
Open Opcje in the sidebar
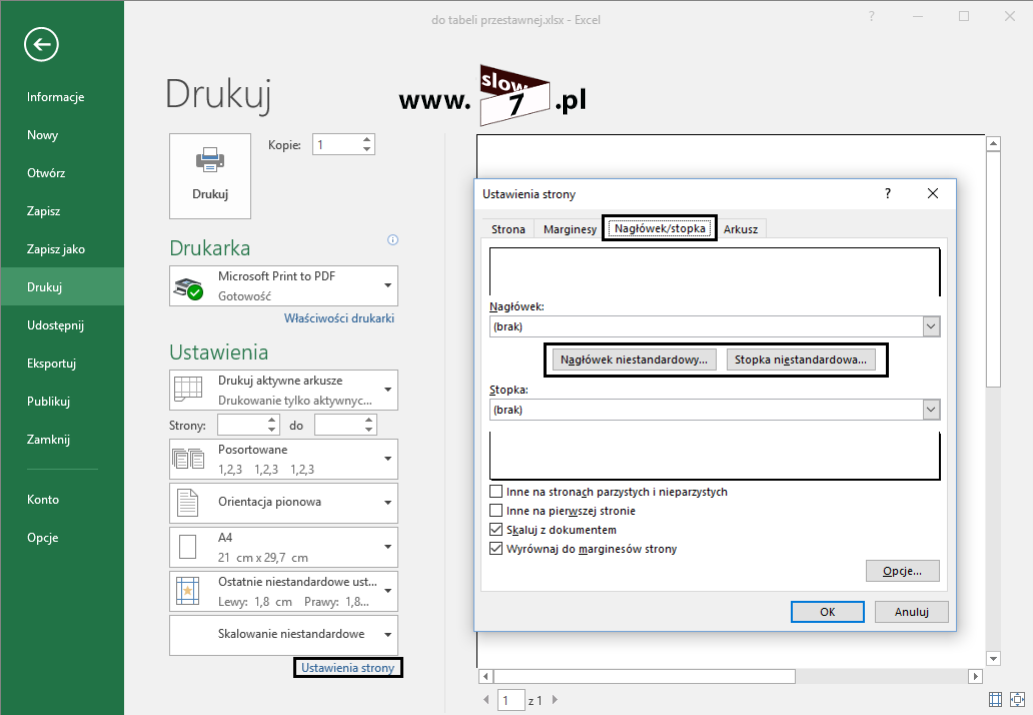point(42,538)
